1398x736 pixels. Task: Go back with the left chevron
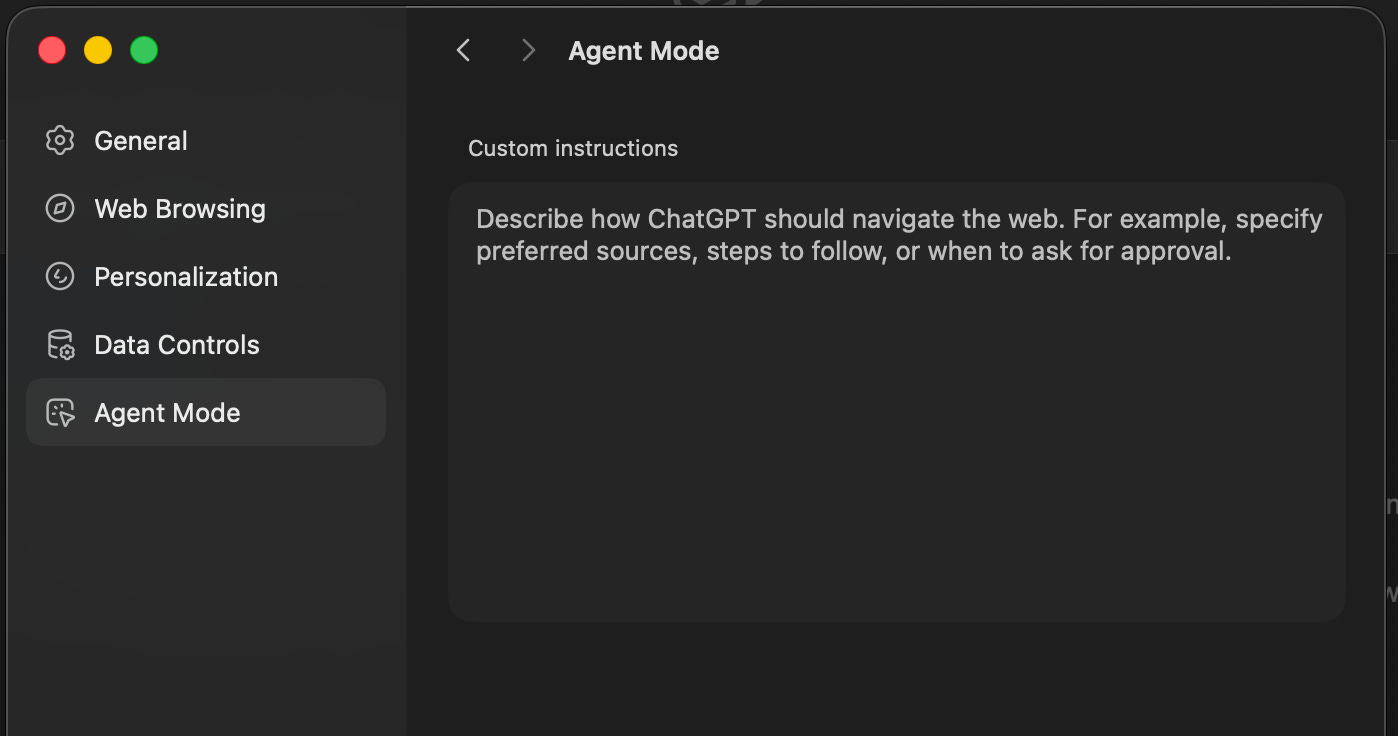point(463,51)
